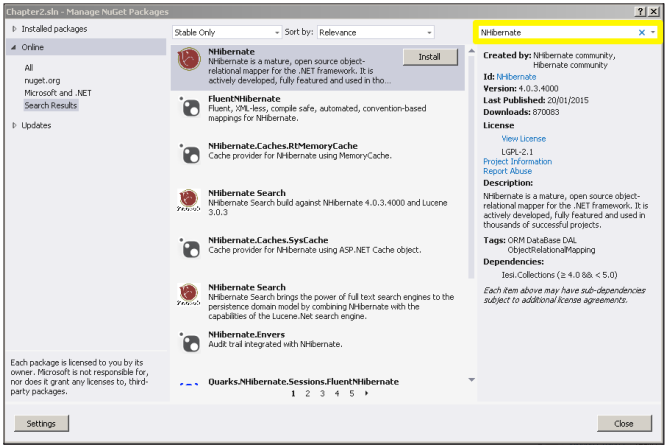Screen dimensions: 667x447
Task: Go to results page 3
Action: [322, 394]
